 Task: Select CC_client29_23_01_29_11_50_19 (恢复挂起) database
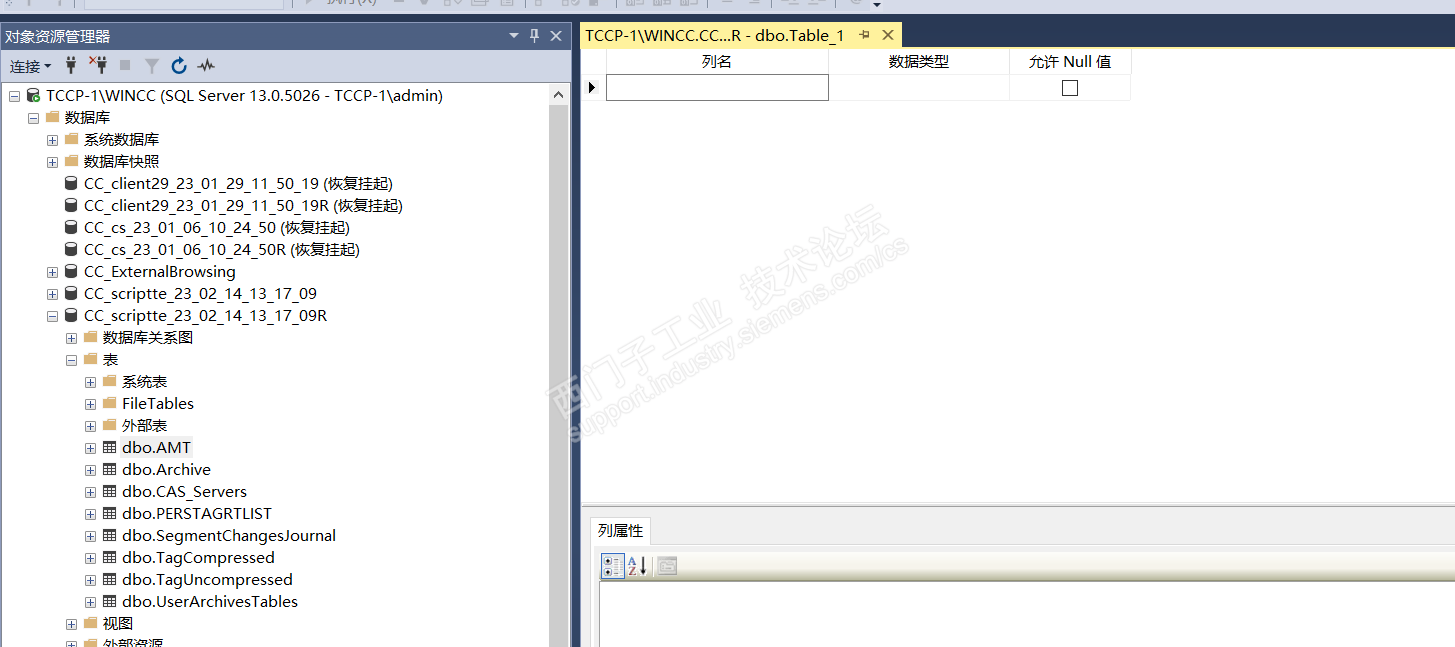point(238,184)
